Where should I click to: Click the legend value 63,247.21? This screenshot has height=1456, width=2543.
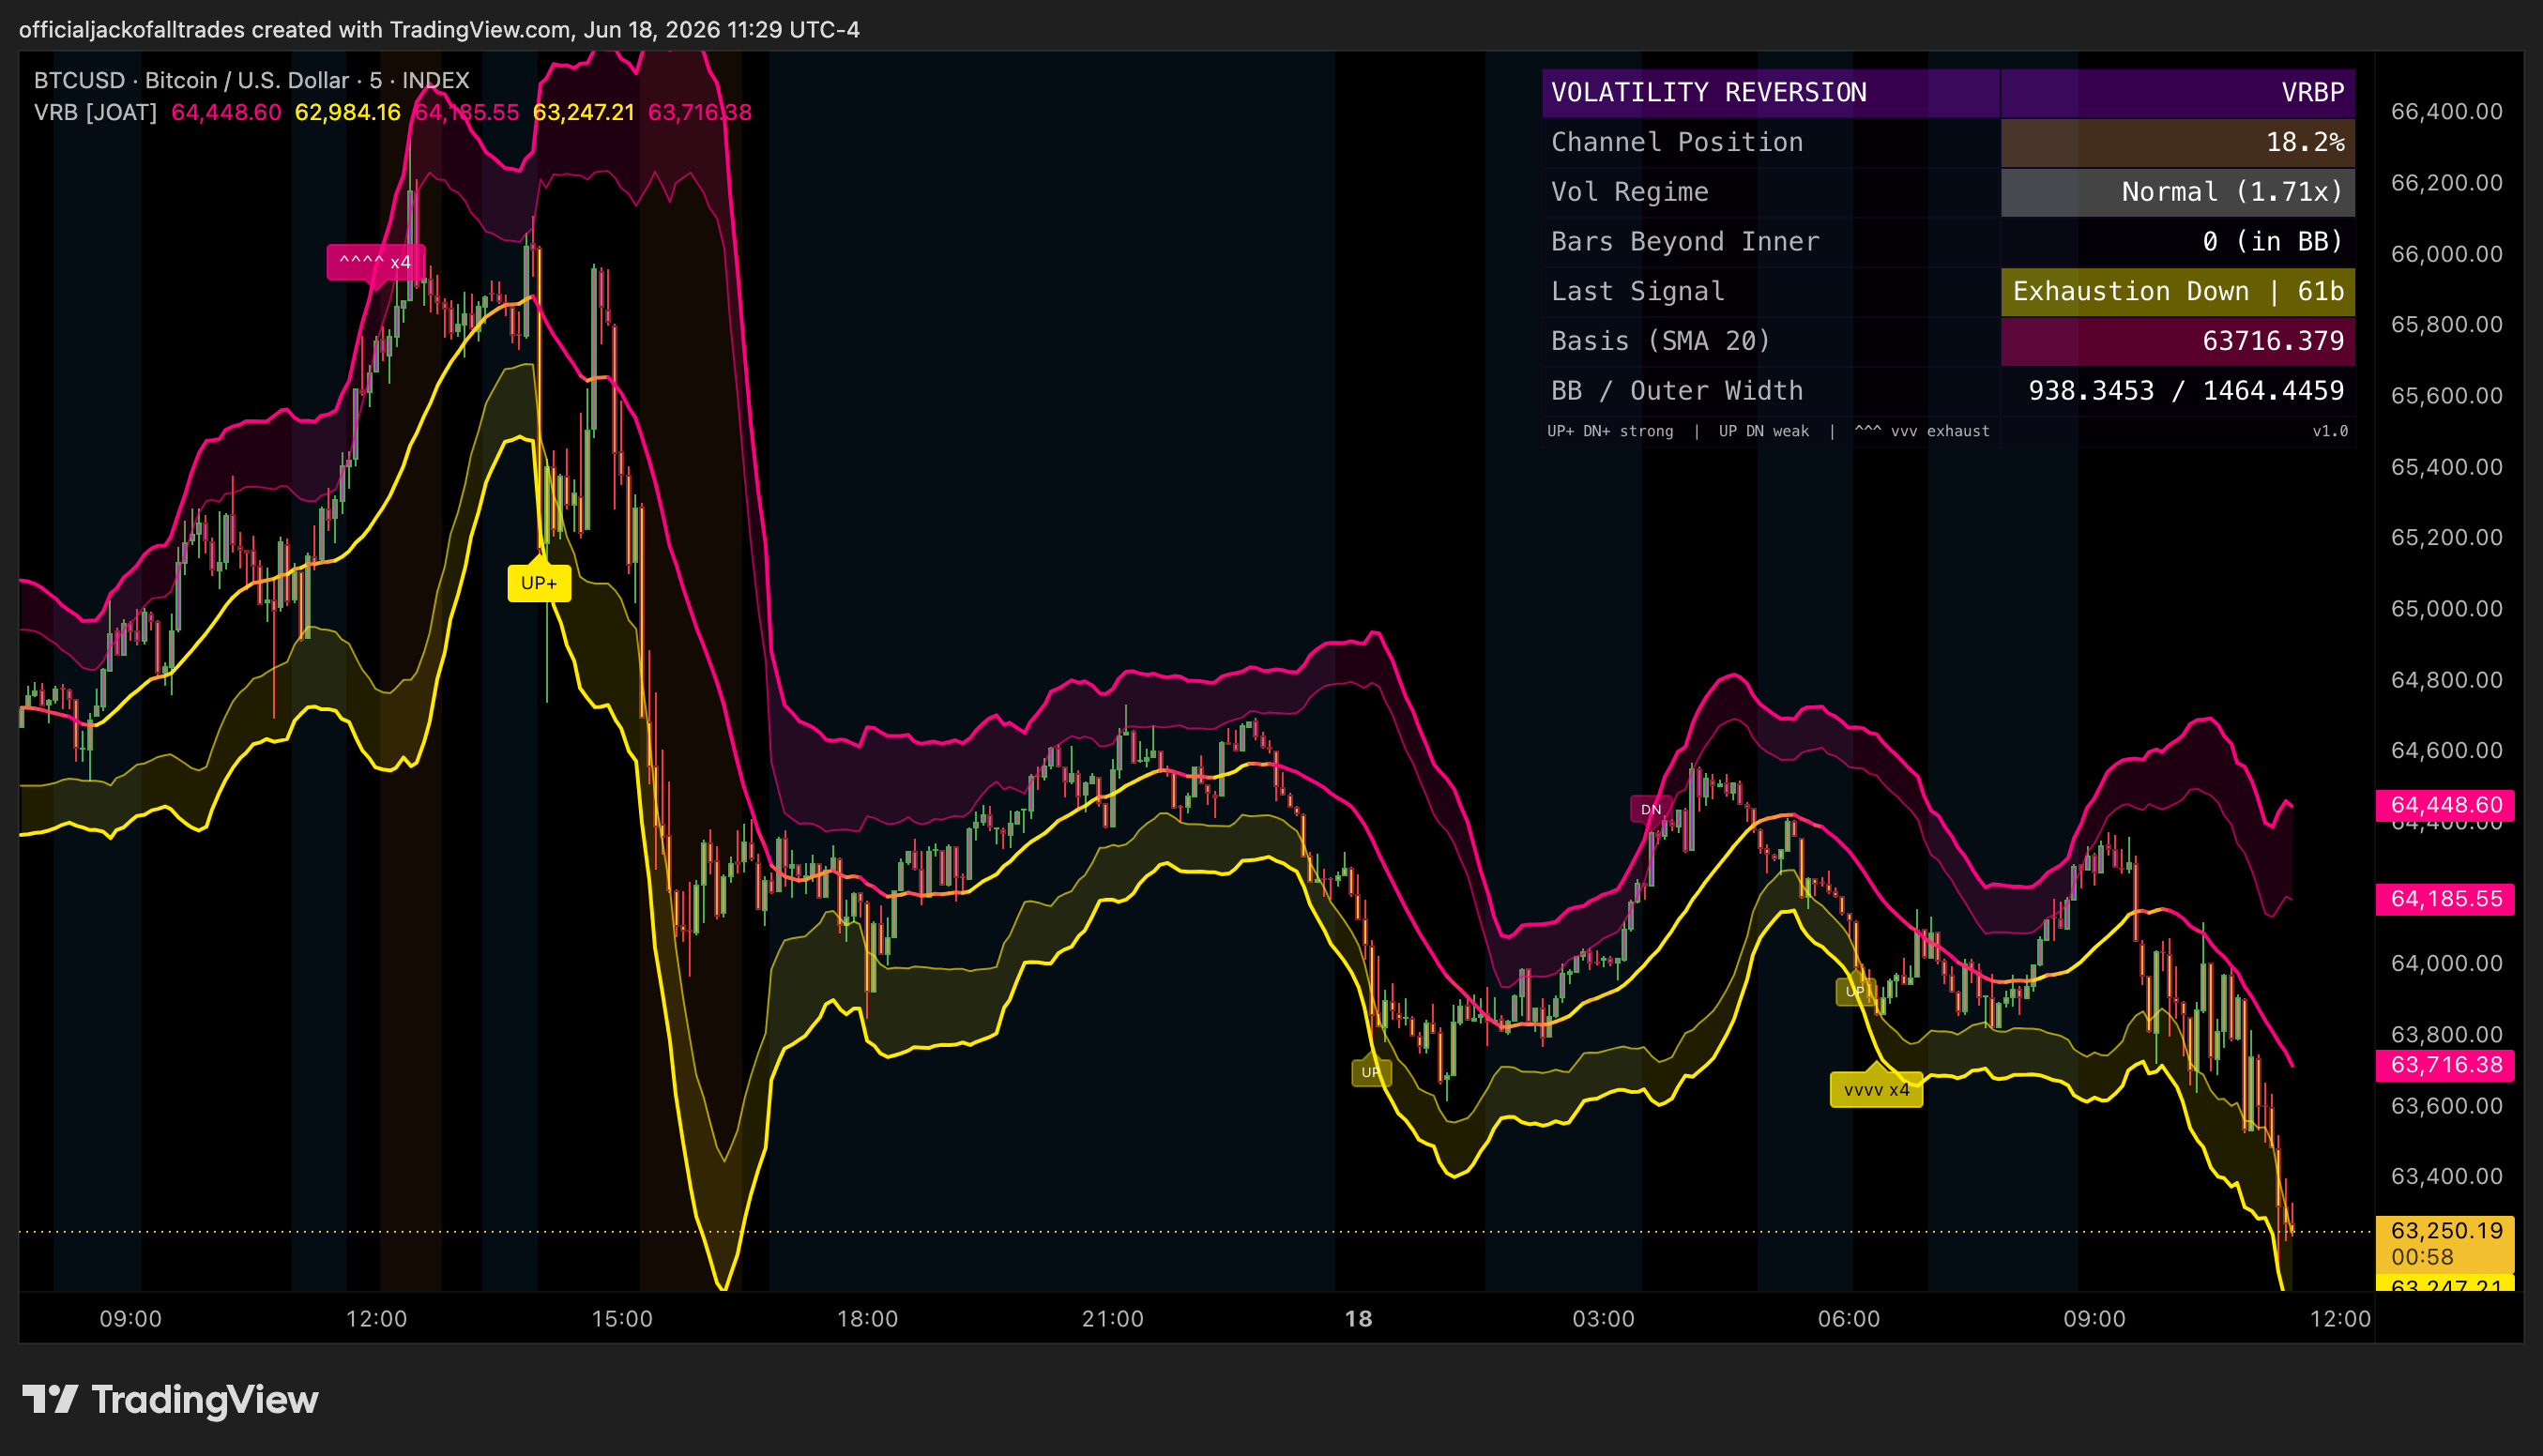pyautogui.click(x=583, y=112)
